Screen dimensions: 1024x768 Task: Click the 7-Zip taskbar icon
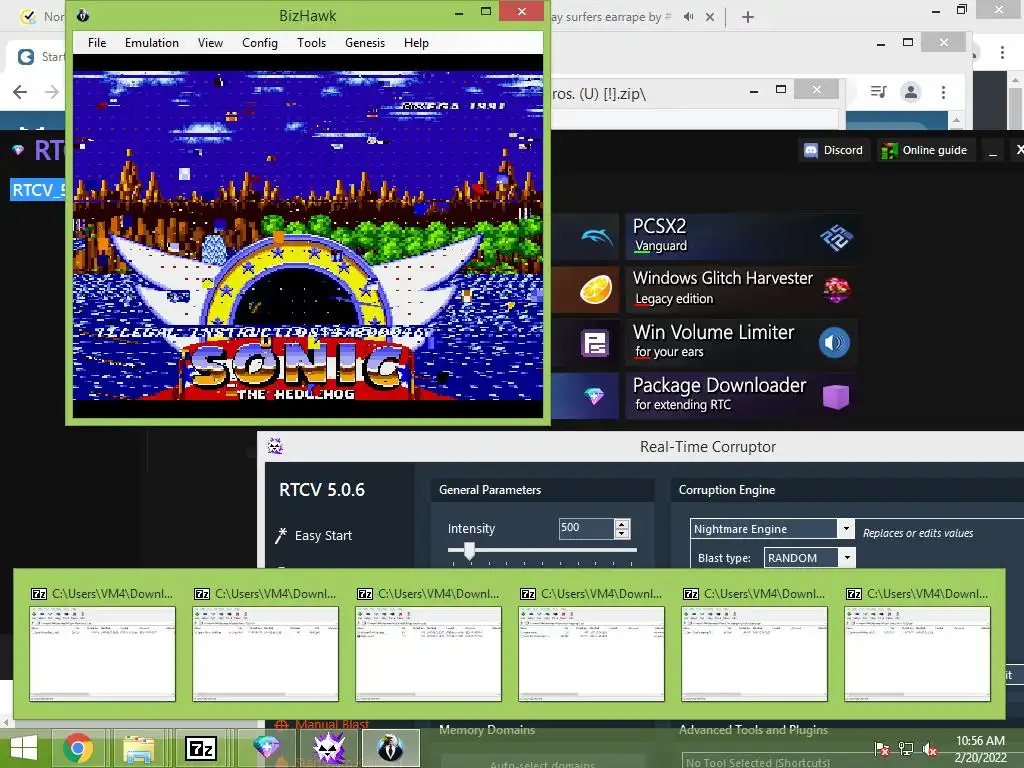click(201, 748)
